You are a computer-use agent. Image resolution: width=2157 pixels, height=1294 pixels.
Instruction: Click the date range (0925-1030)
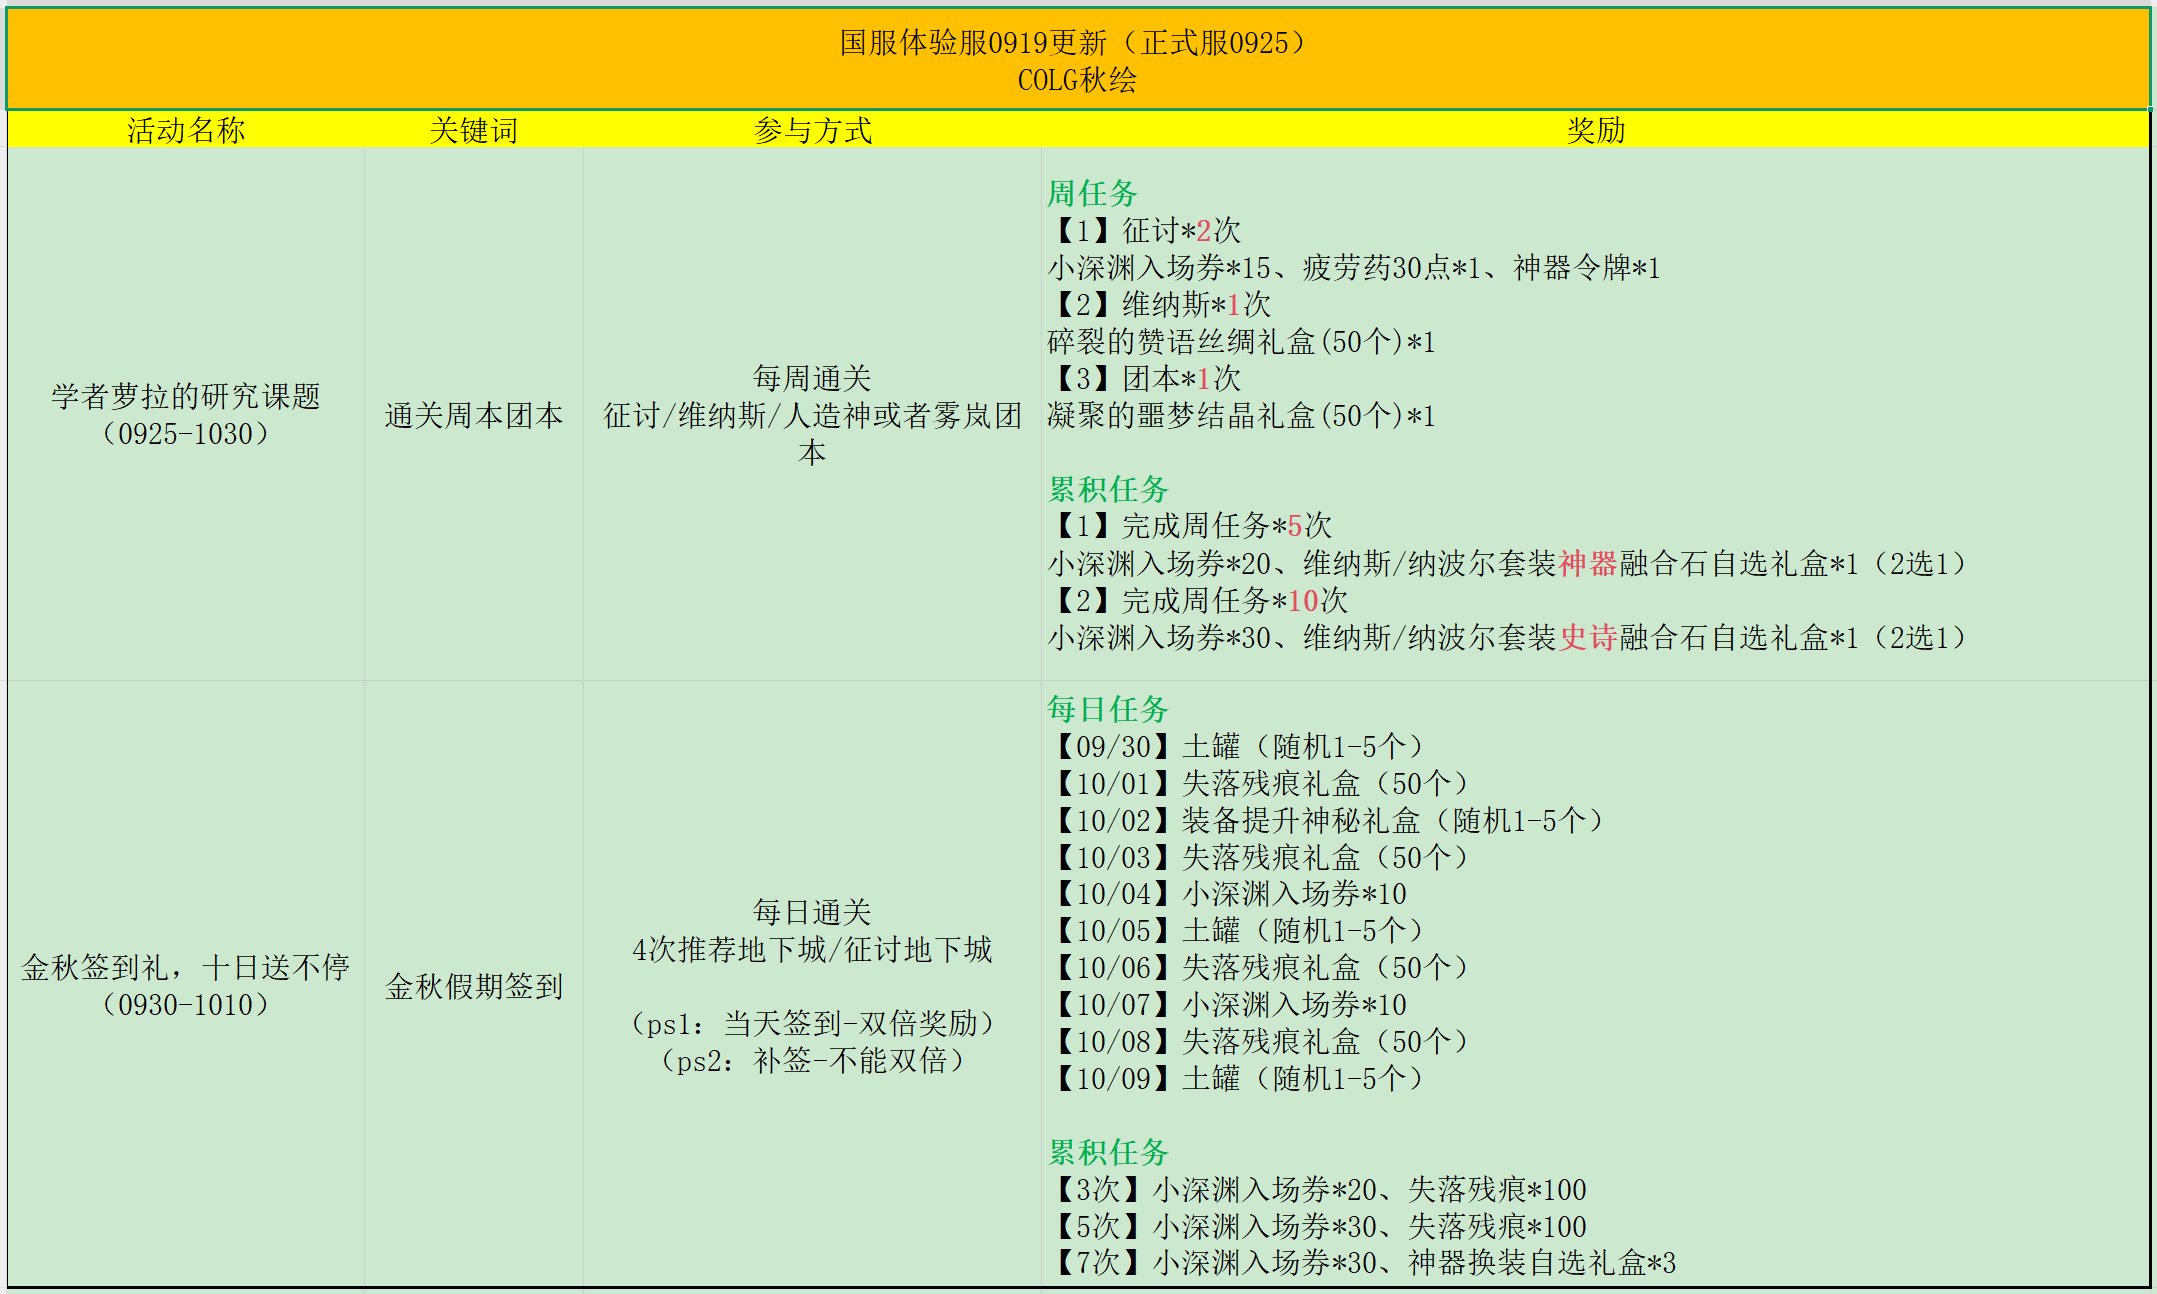[x=186, y=434]
